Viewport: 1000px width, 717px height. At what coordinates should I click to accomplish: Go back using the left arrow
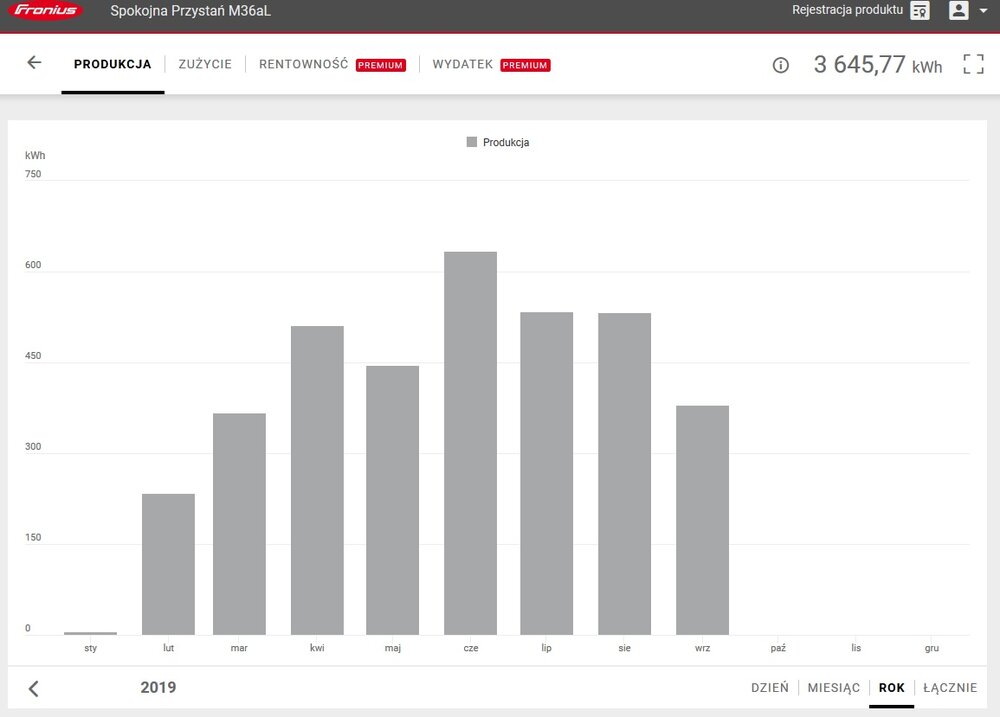click(34, 63)
